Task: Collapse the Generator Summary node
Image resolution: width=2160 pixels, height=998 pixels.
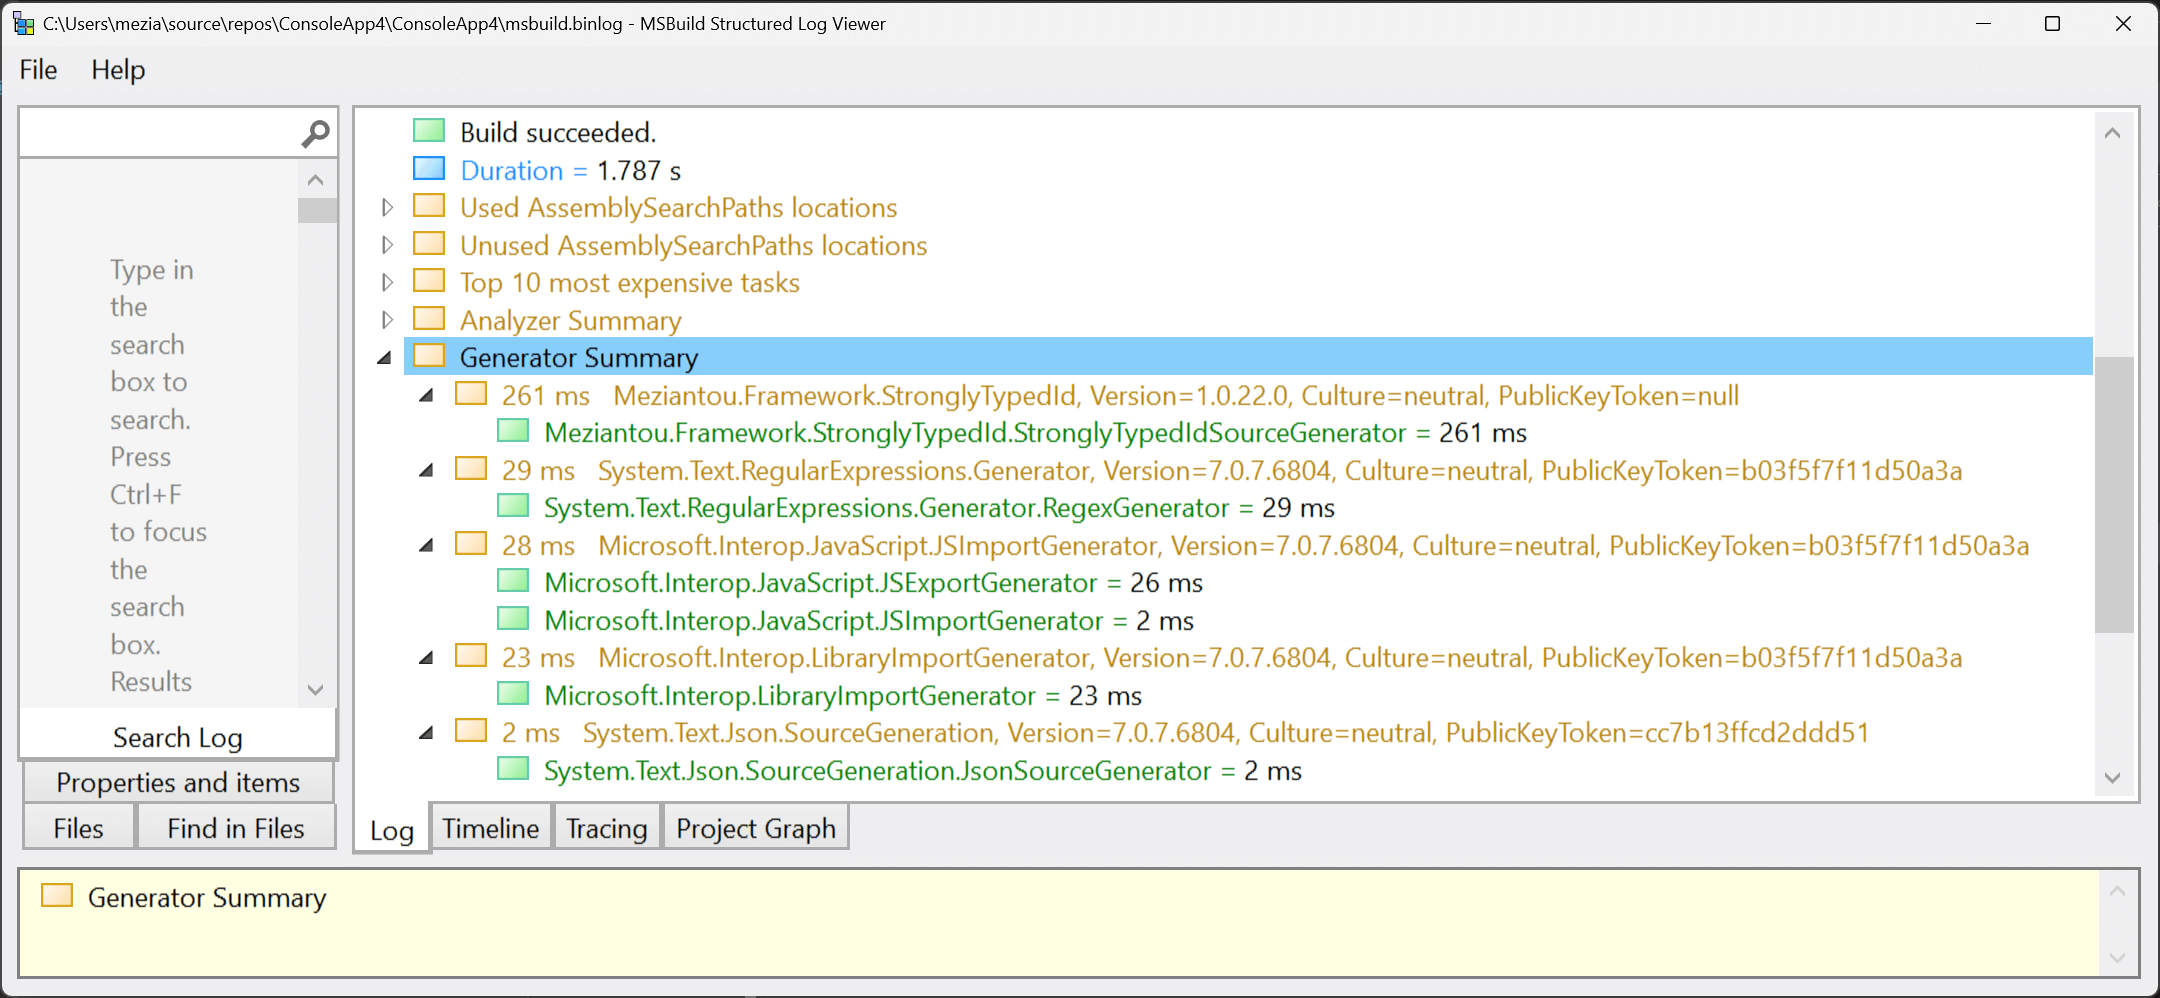Action: tap(385, 358)
